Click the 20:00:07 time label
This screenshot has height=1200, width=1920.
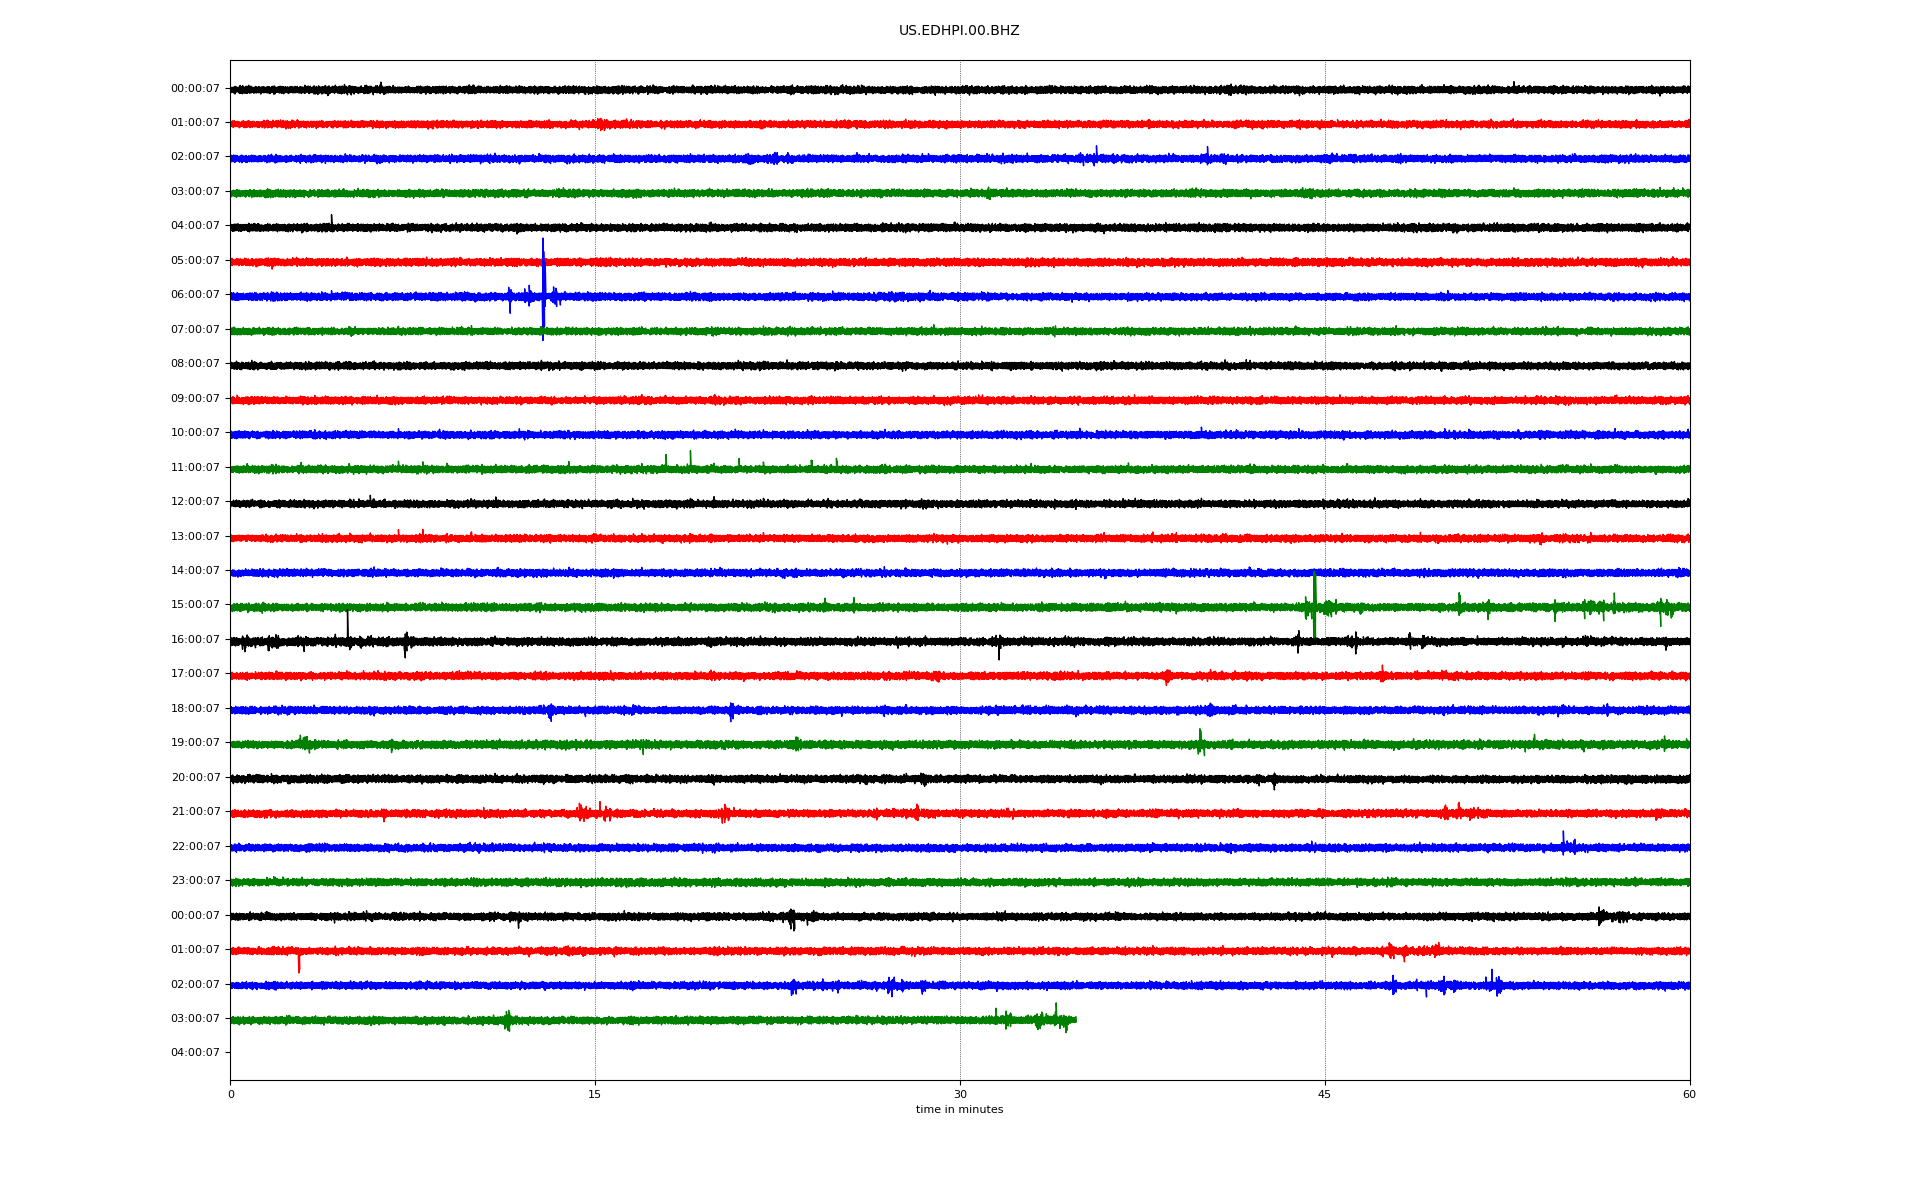195,778
